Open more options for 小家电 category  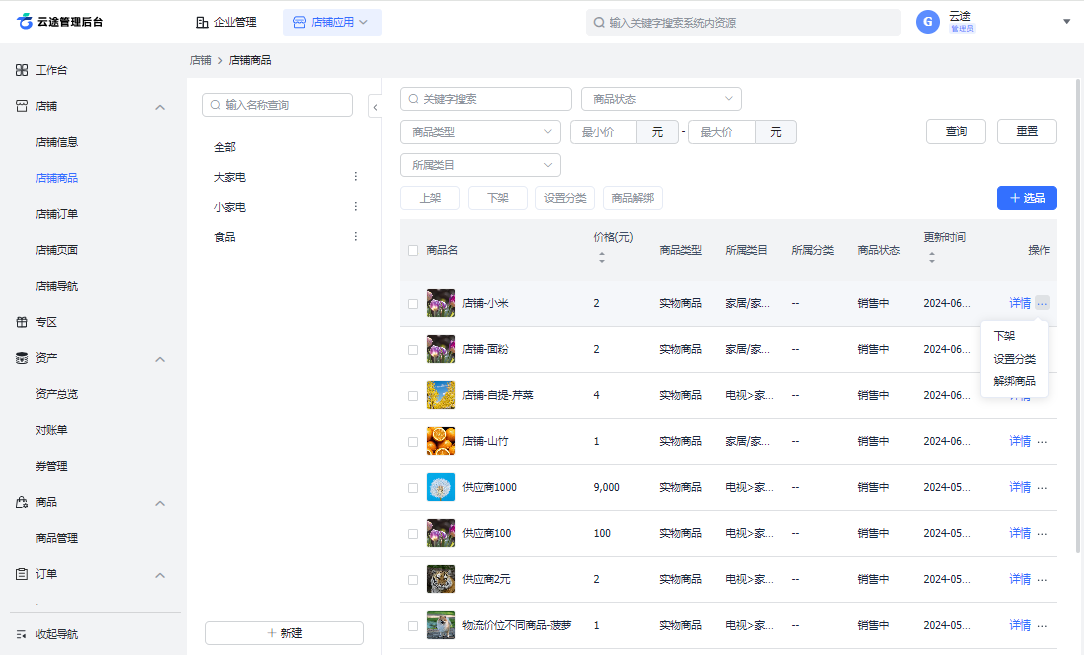(355, 207)
